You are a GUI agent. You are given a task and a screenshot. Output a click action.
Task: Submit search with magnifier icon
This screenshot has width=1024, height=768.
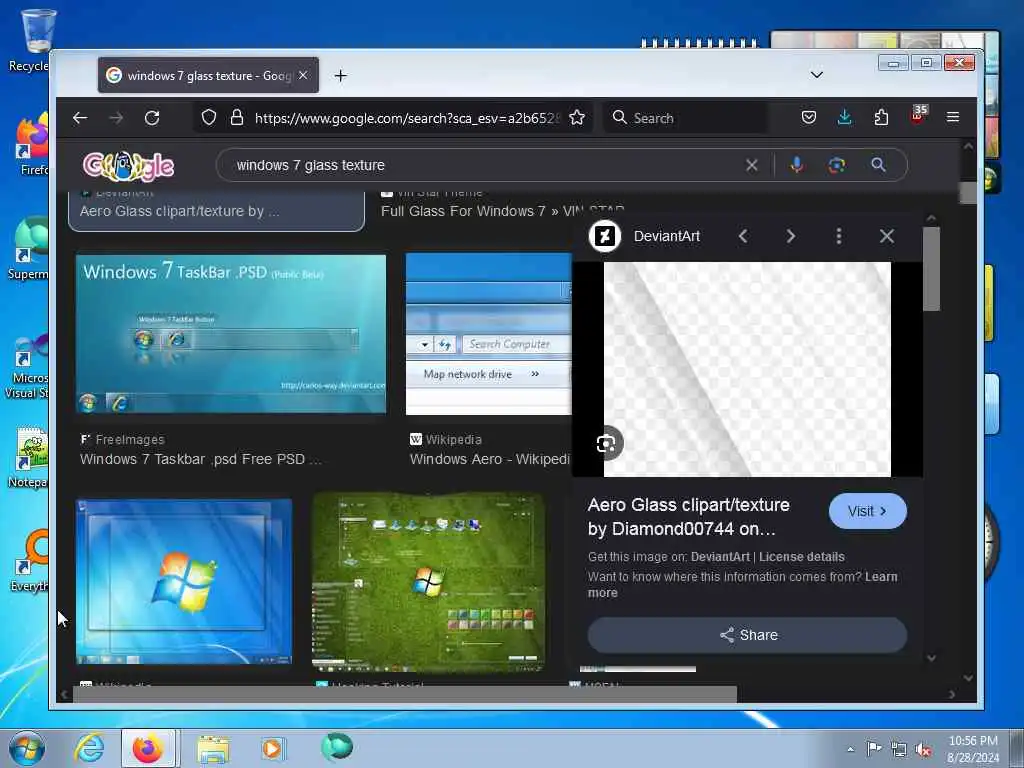[x=878, y=165]
